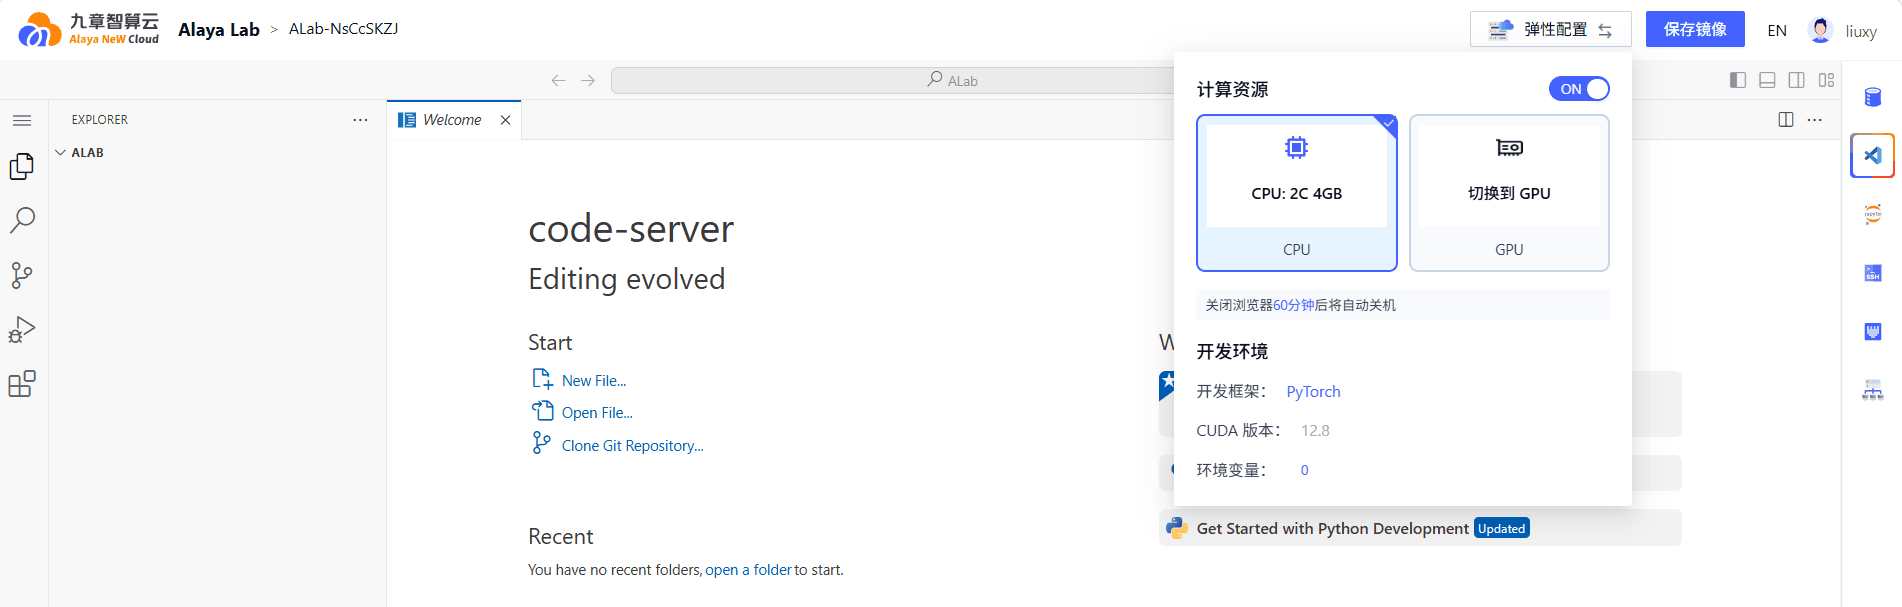Select the Welcome editor tab
Screen dimensions: 1902x607
[453, 120]
